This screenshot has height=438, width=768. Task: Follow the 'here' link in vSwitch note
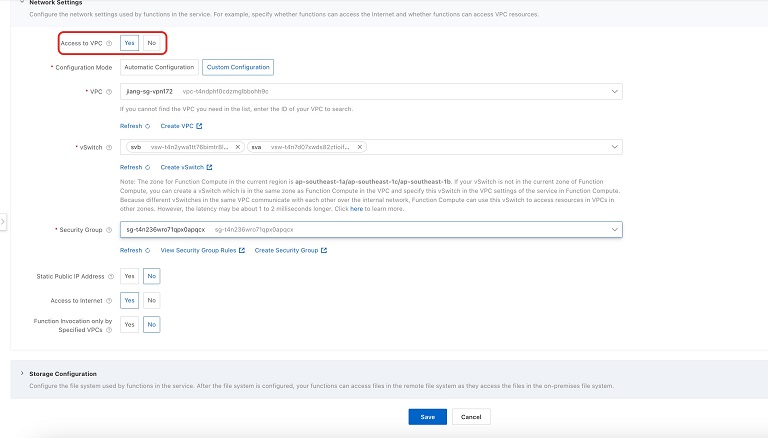pyautogui.click(x=356, y=209)
